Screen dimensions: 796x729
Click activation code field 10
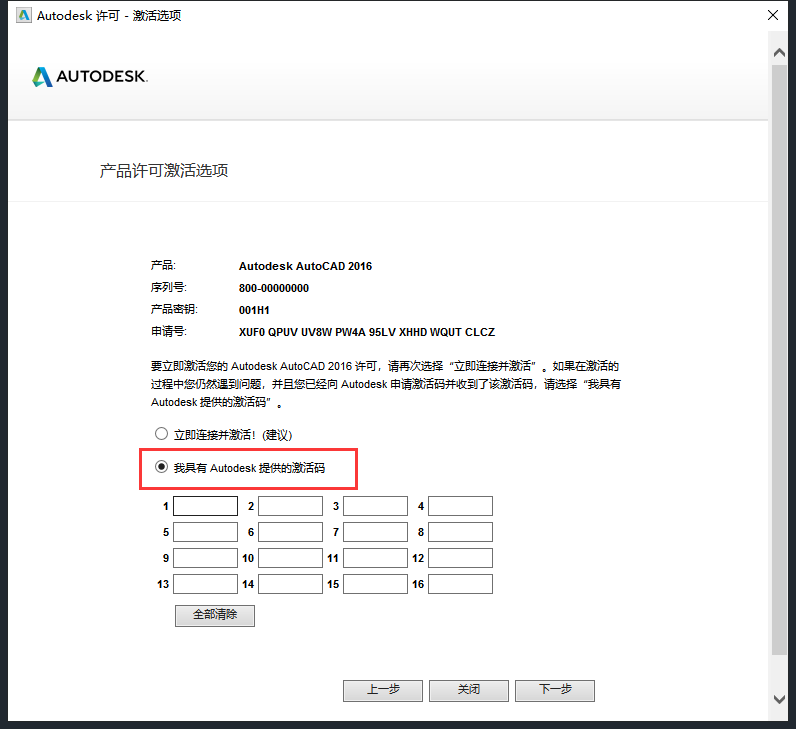[290, 558]
